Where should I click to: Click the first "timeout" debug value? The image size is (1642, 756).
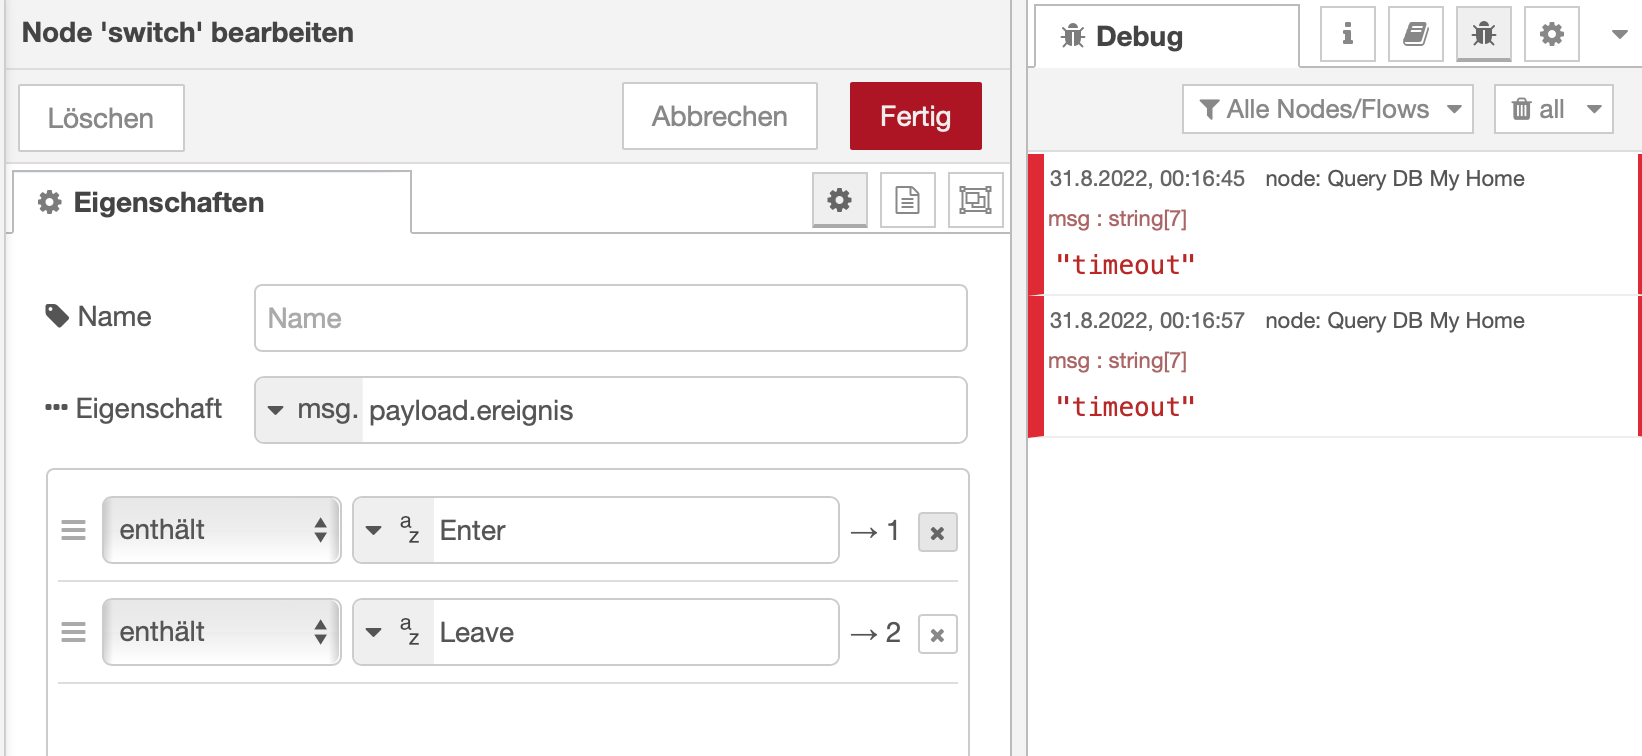pos(1125,265)
